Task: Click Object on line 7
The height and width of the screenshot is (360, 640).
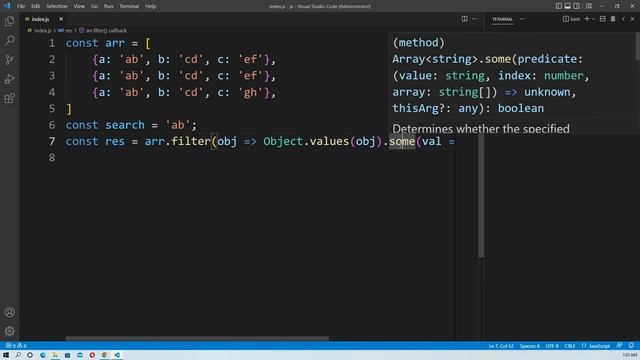Action: click(x=283, y=141)
